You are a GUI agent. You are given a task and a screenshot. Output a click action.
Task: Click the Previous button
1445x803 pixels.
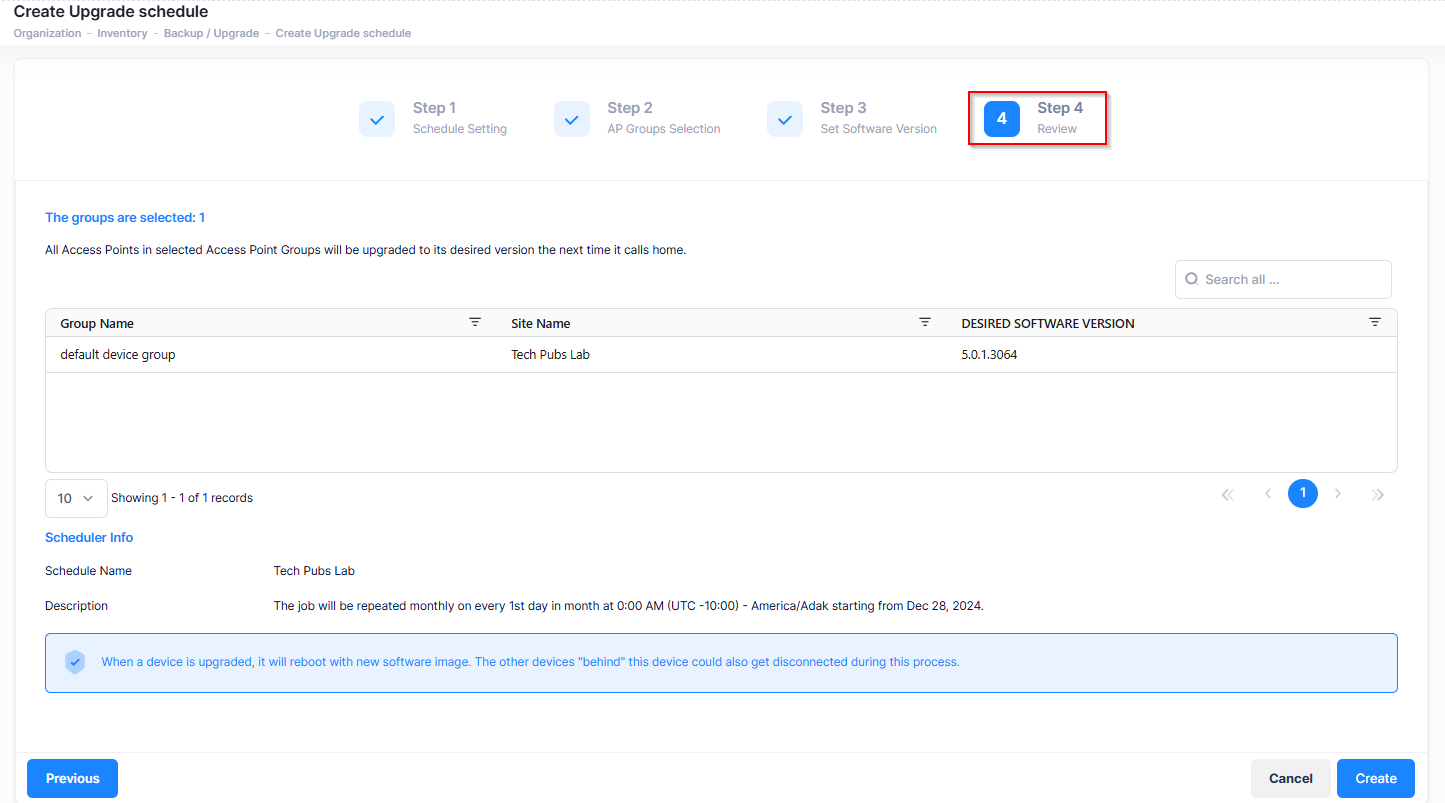tap(72, 778)
